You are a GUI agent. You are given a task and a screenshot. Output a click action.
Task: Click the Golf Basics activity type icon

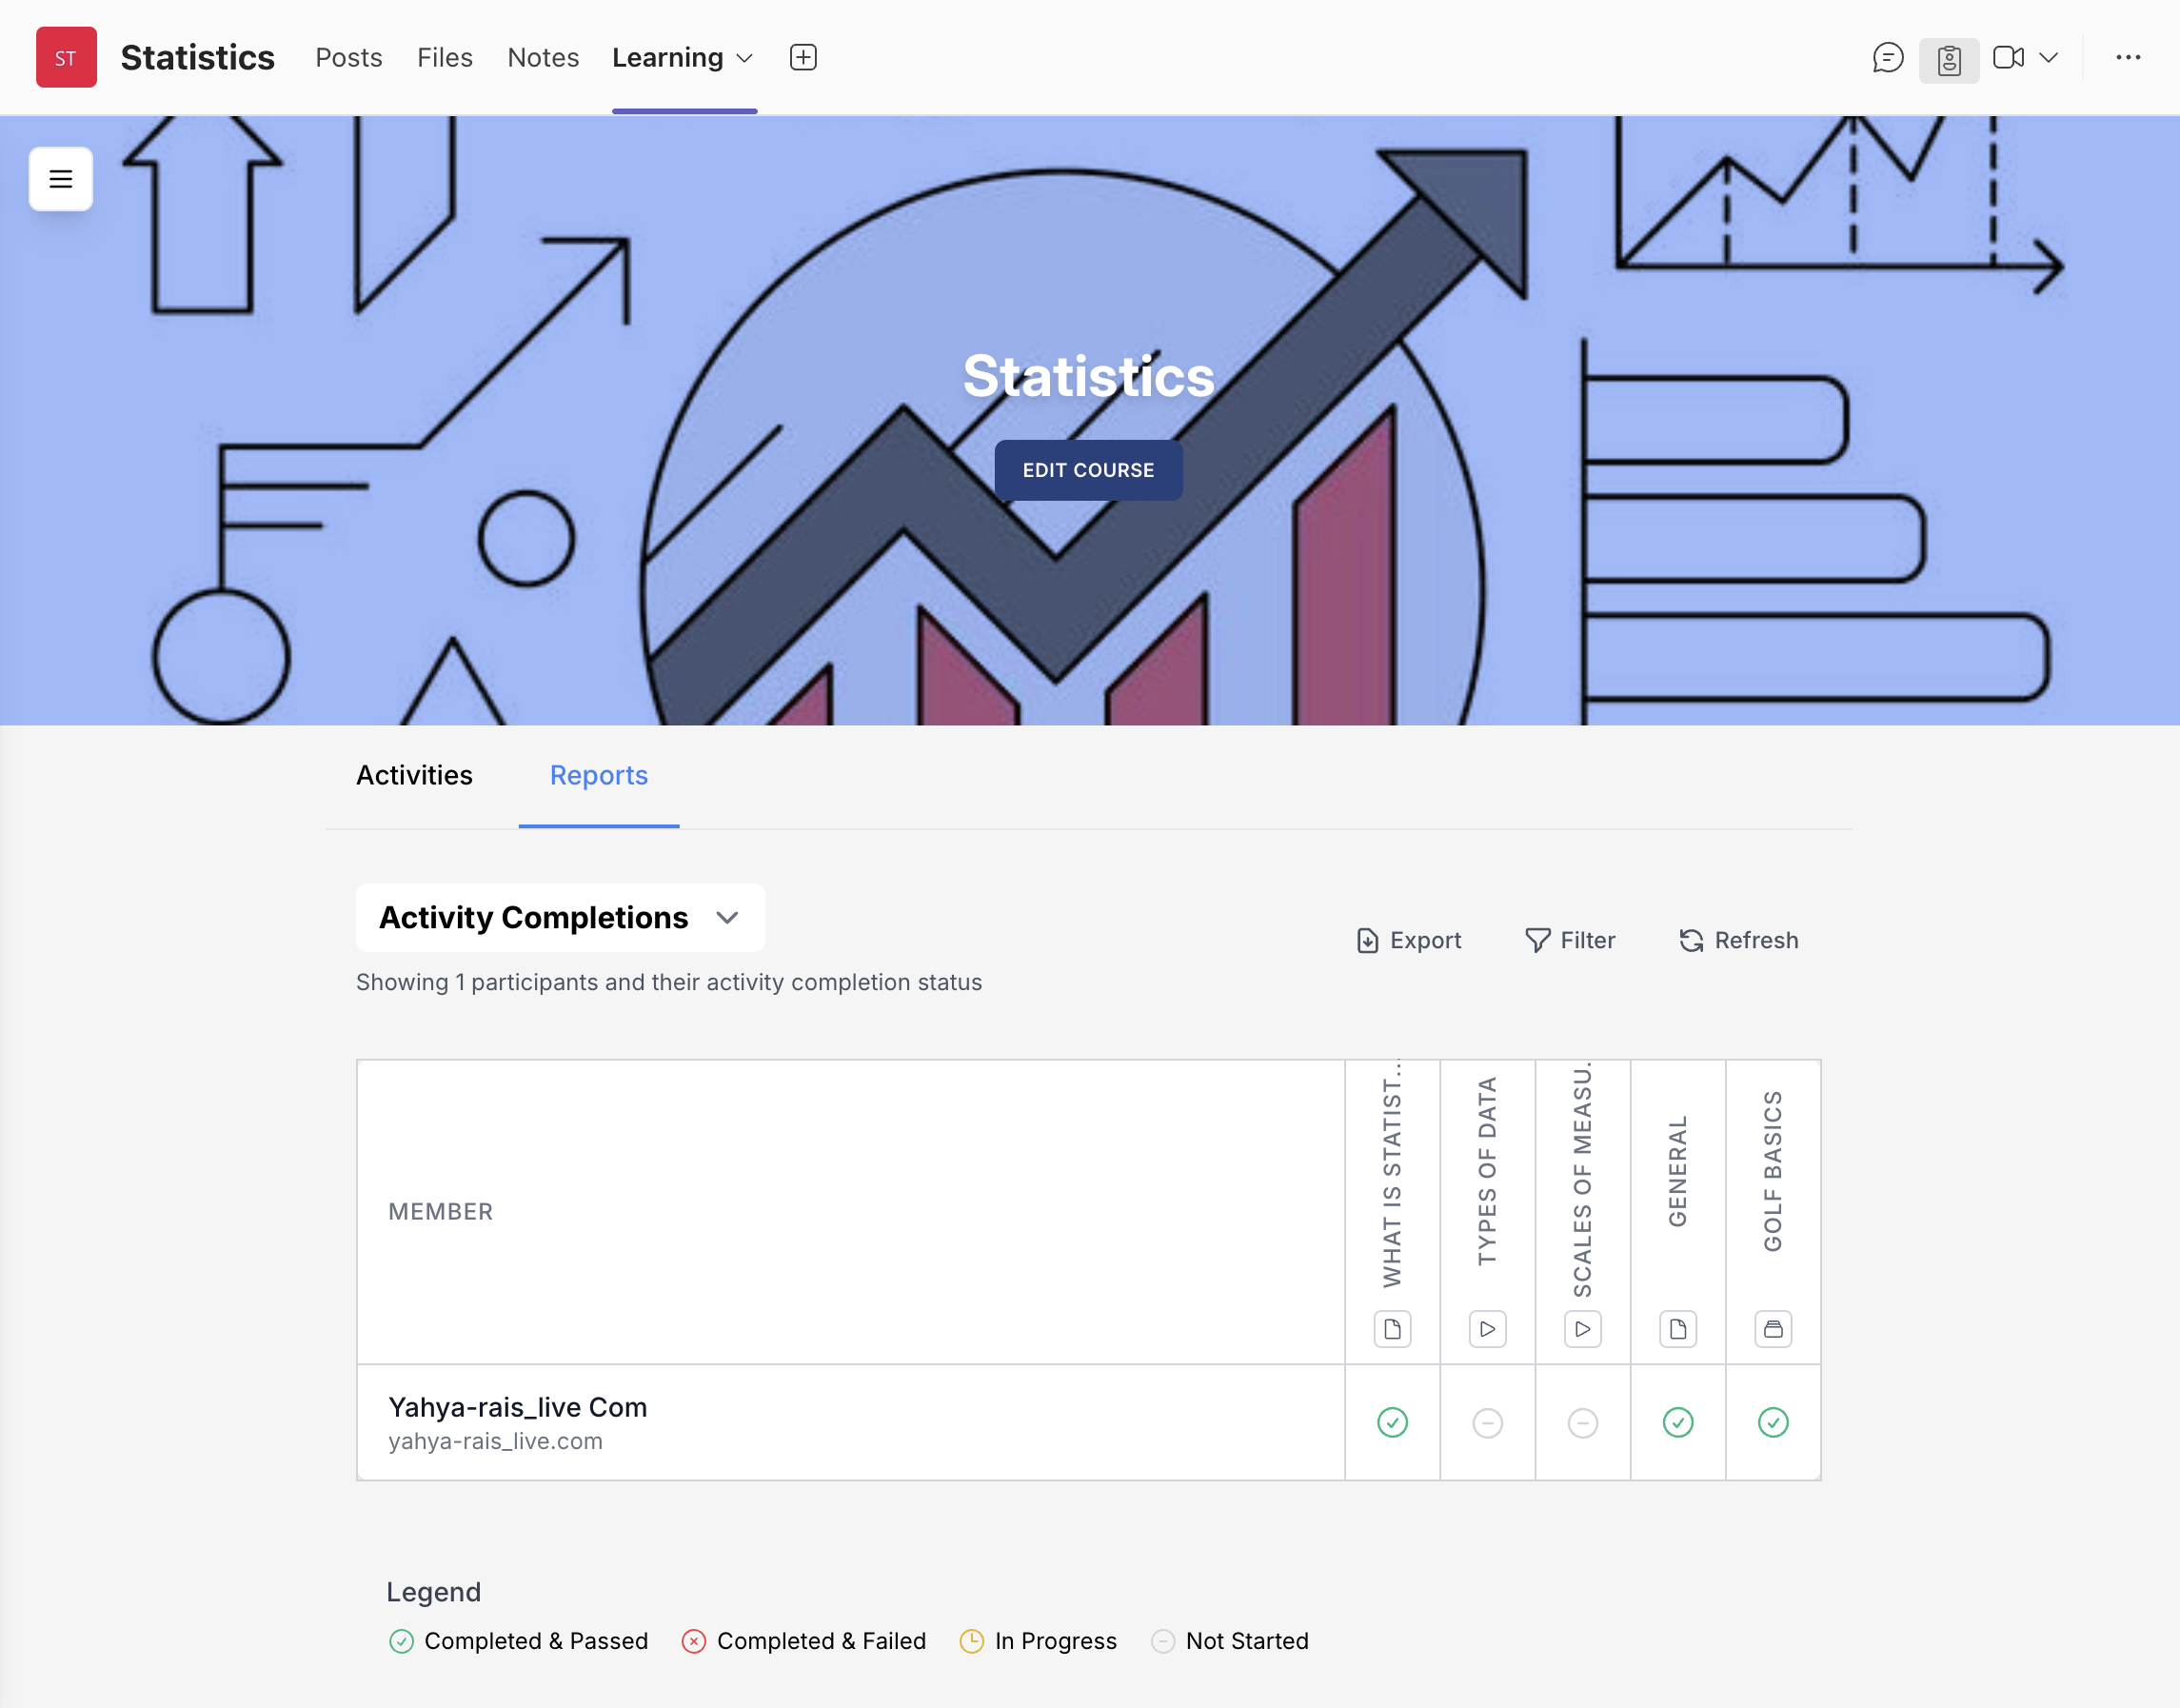(1772, 1329)
